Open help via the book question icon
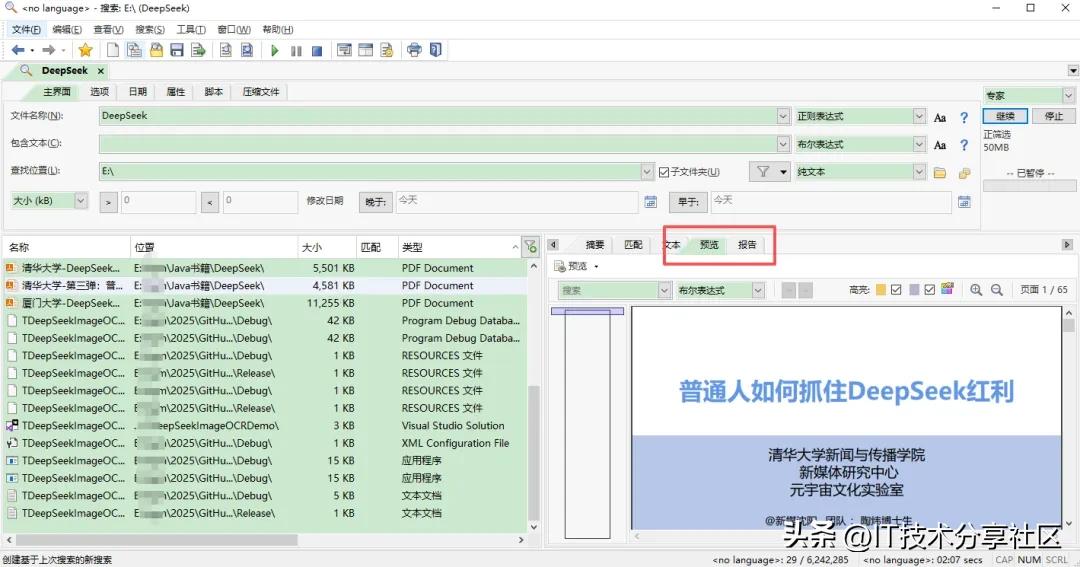The image size is (1080, 567). [435, 50]
